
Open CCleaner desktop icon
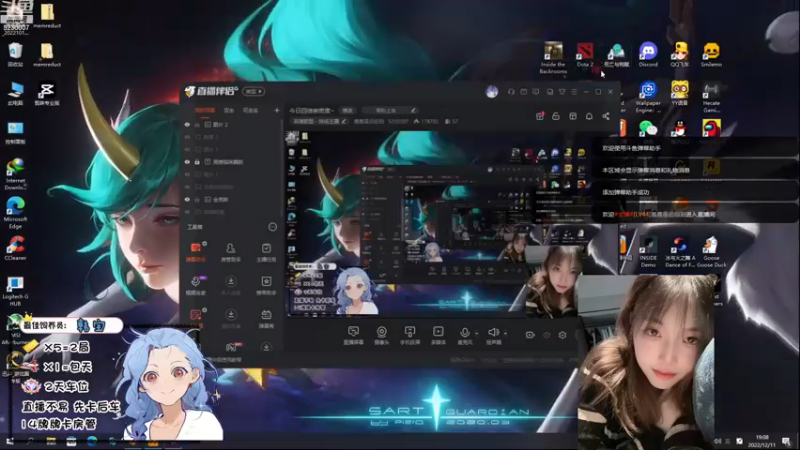click(15, 248)
